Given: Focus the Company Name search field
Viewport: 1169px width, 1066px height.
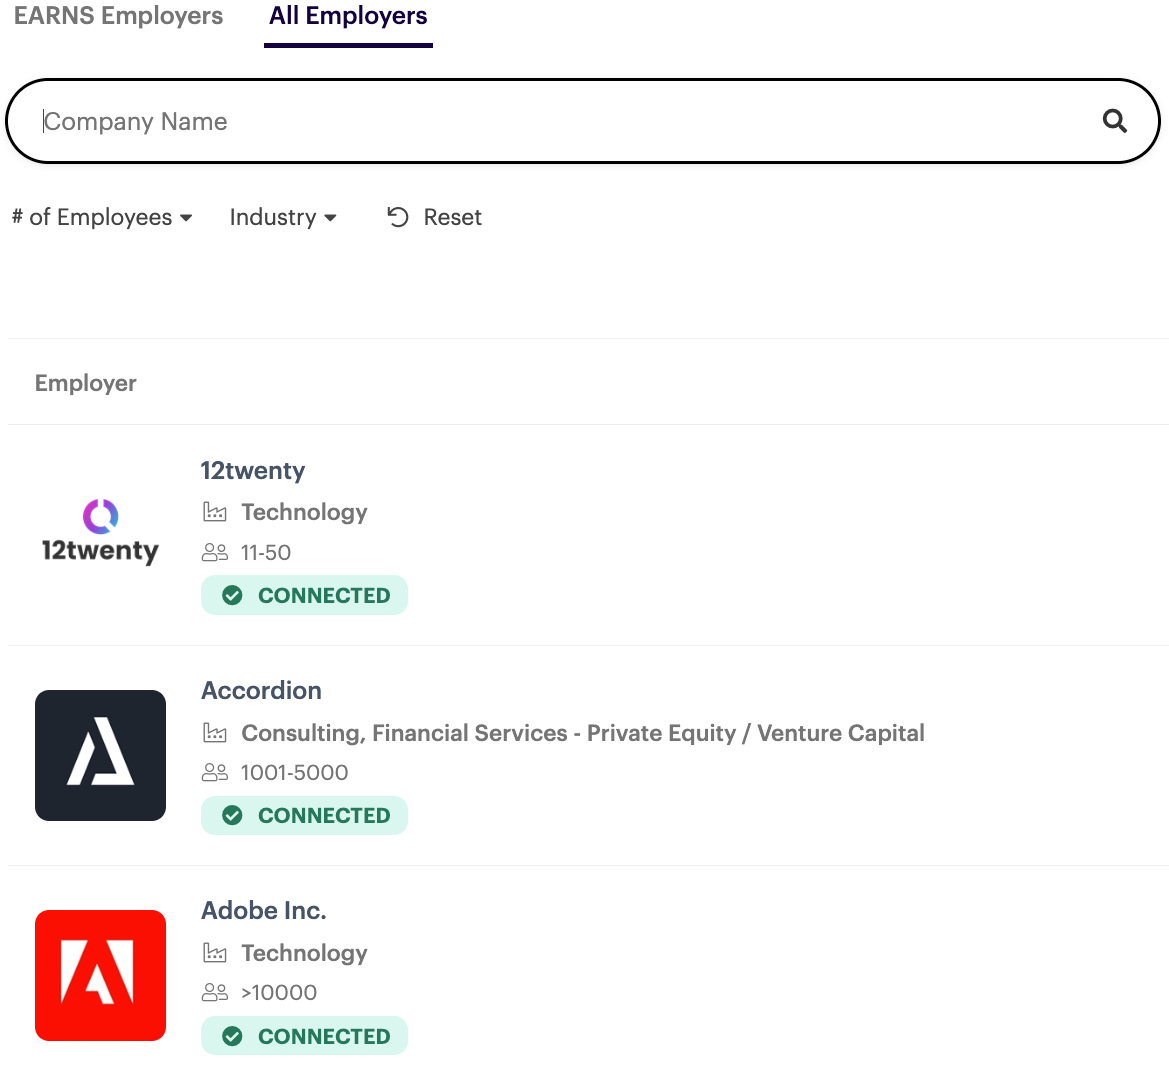Looking at the screenshot, I should [x=560, y=121].
